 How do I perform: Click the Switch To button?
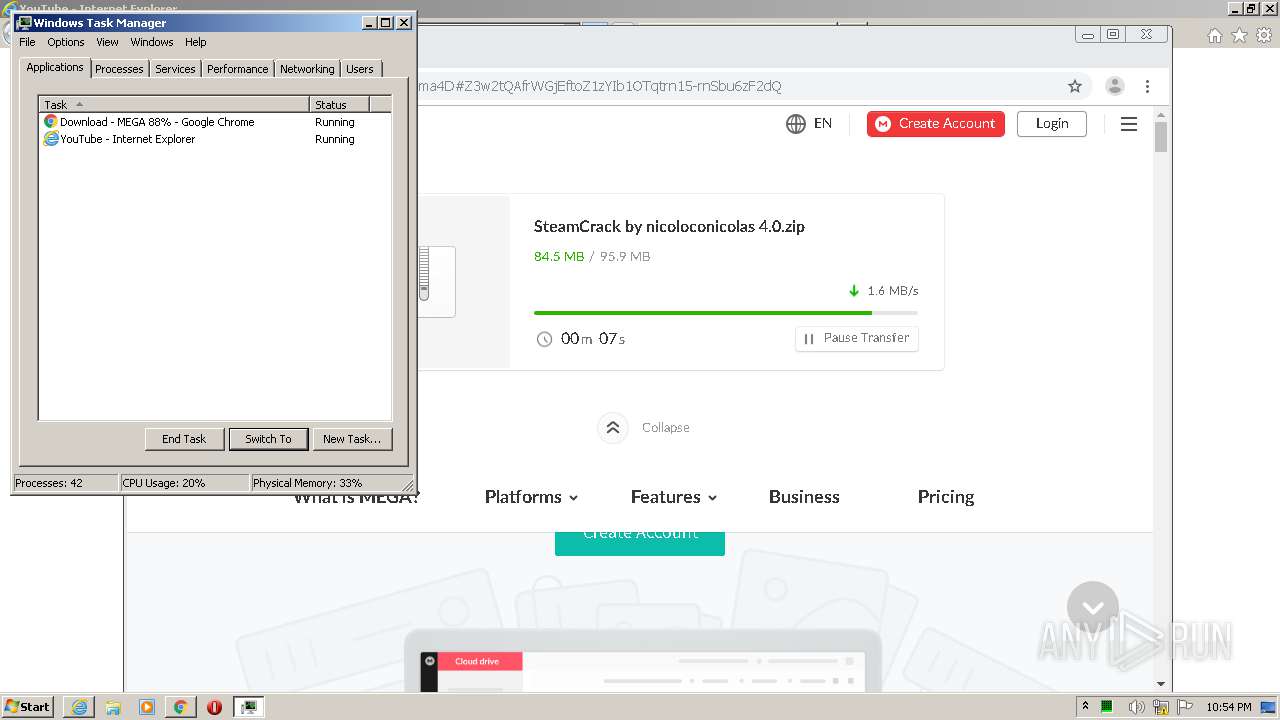point(268,439)
